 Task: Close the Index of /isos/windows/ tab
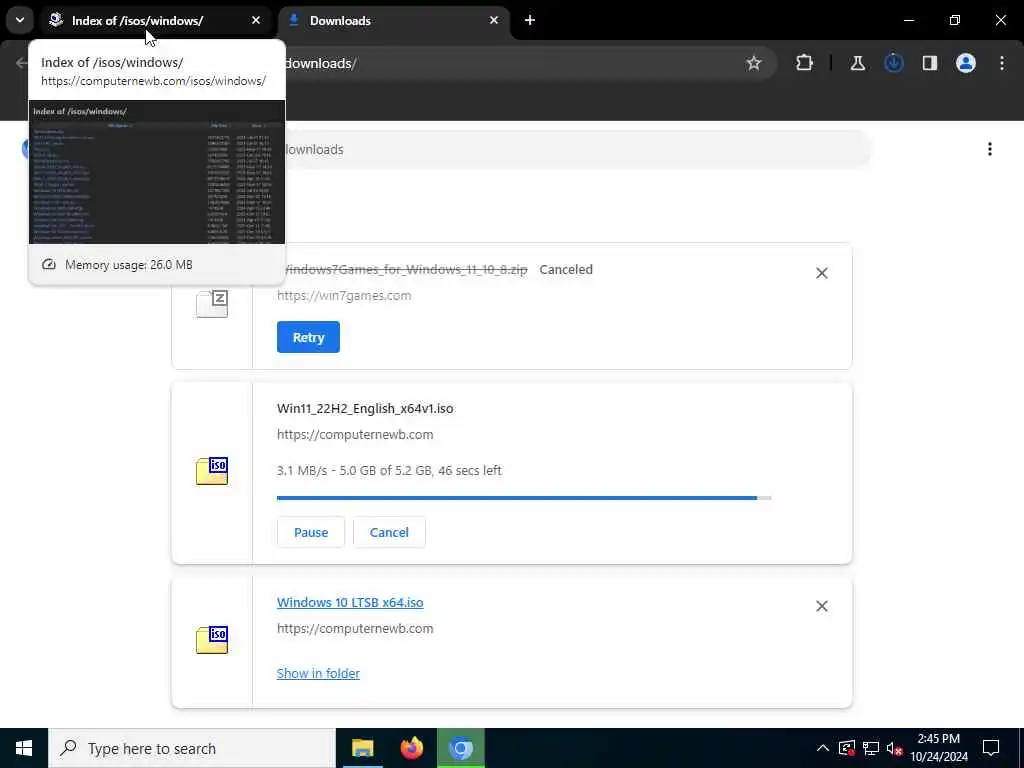(x=256, y=20)
